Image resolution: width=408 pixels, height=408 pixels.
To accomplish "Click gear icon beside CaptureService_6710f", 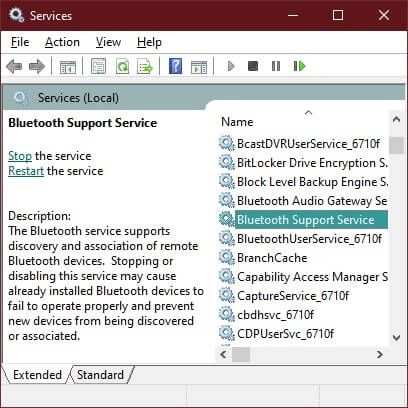I will click(227, 296).
